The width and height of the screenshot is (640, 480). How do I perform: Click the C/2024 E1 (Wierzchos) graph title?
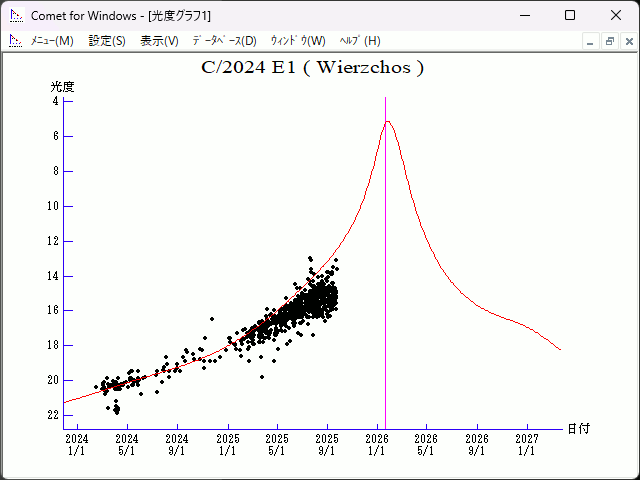coord(313,68)
